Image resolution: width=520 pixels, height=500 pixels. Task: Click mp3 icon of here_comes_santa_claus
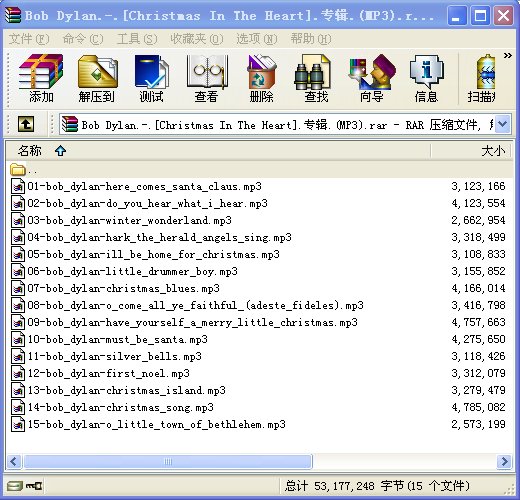(18, 186)
